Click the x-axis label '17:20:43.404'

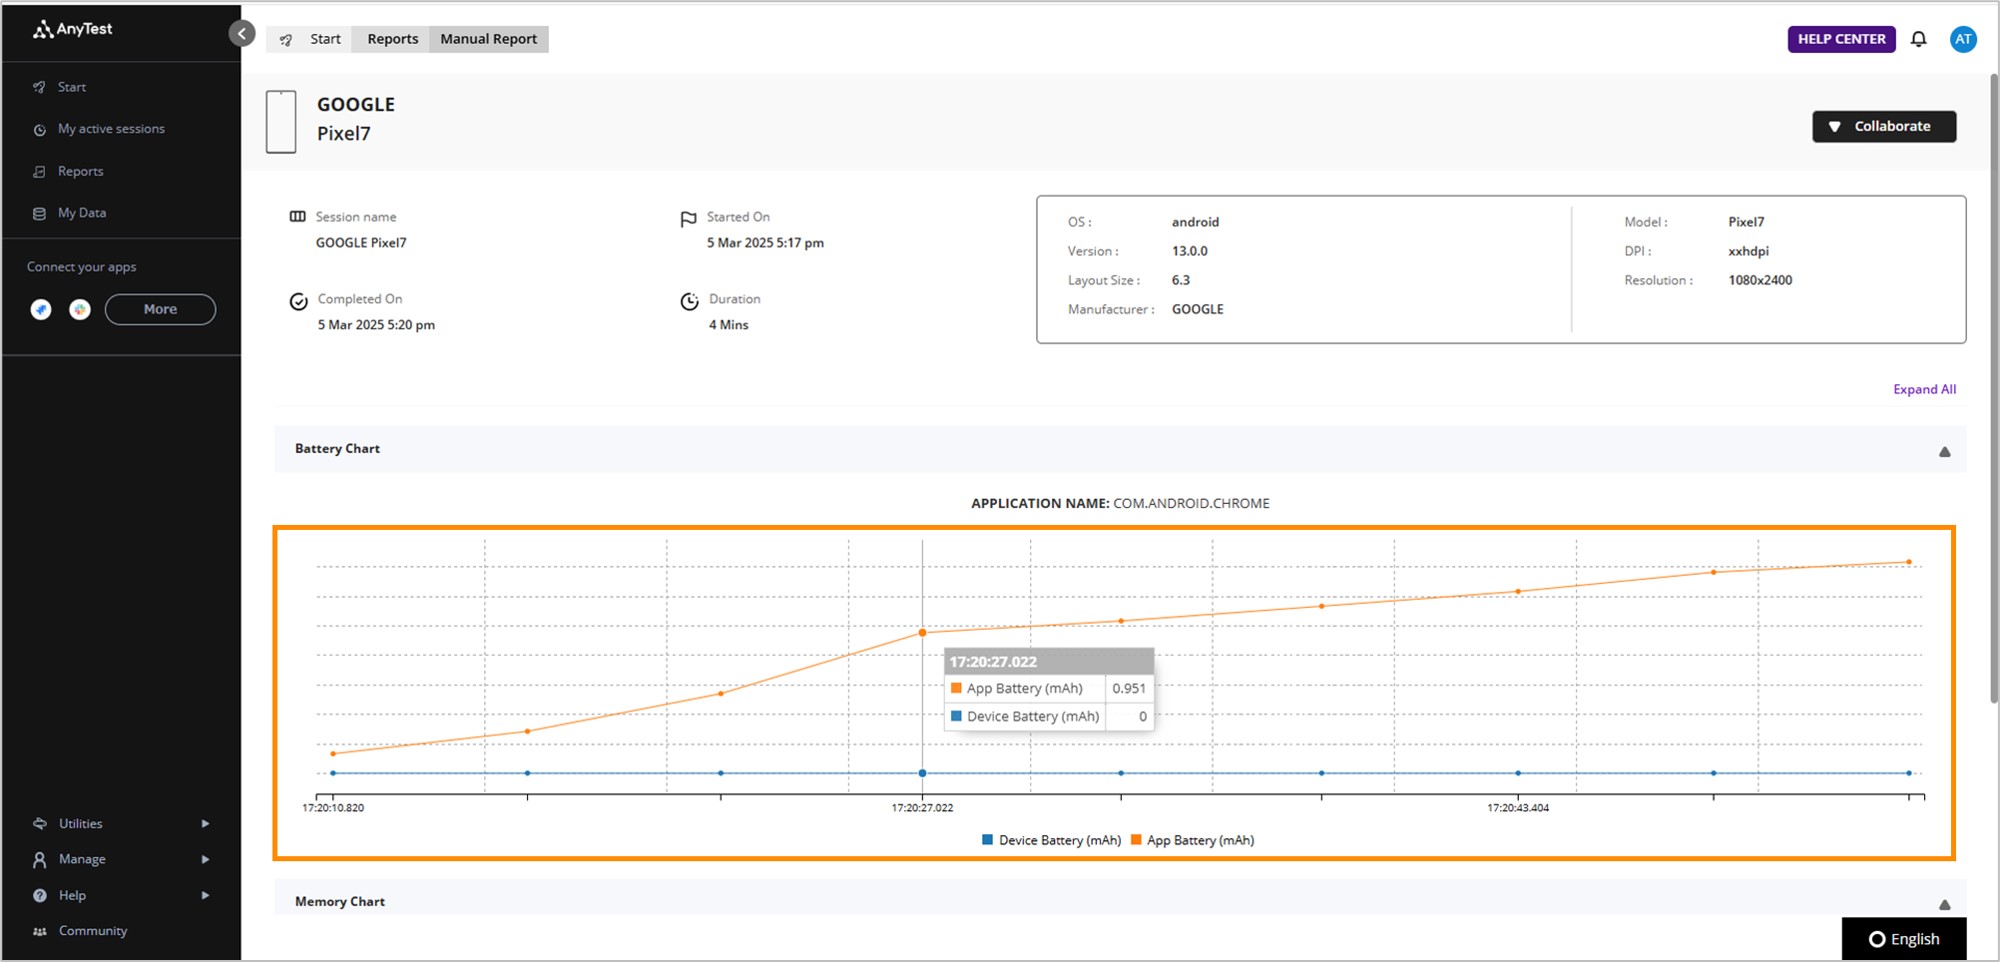click(1517, 808)
